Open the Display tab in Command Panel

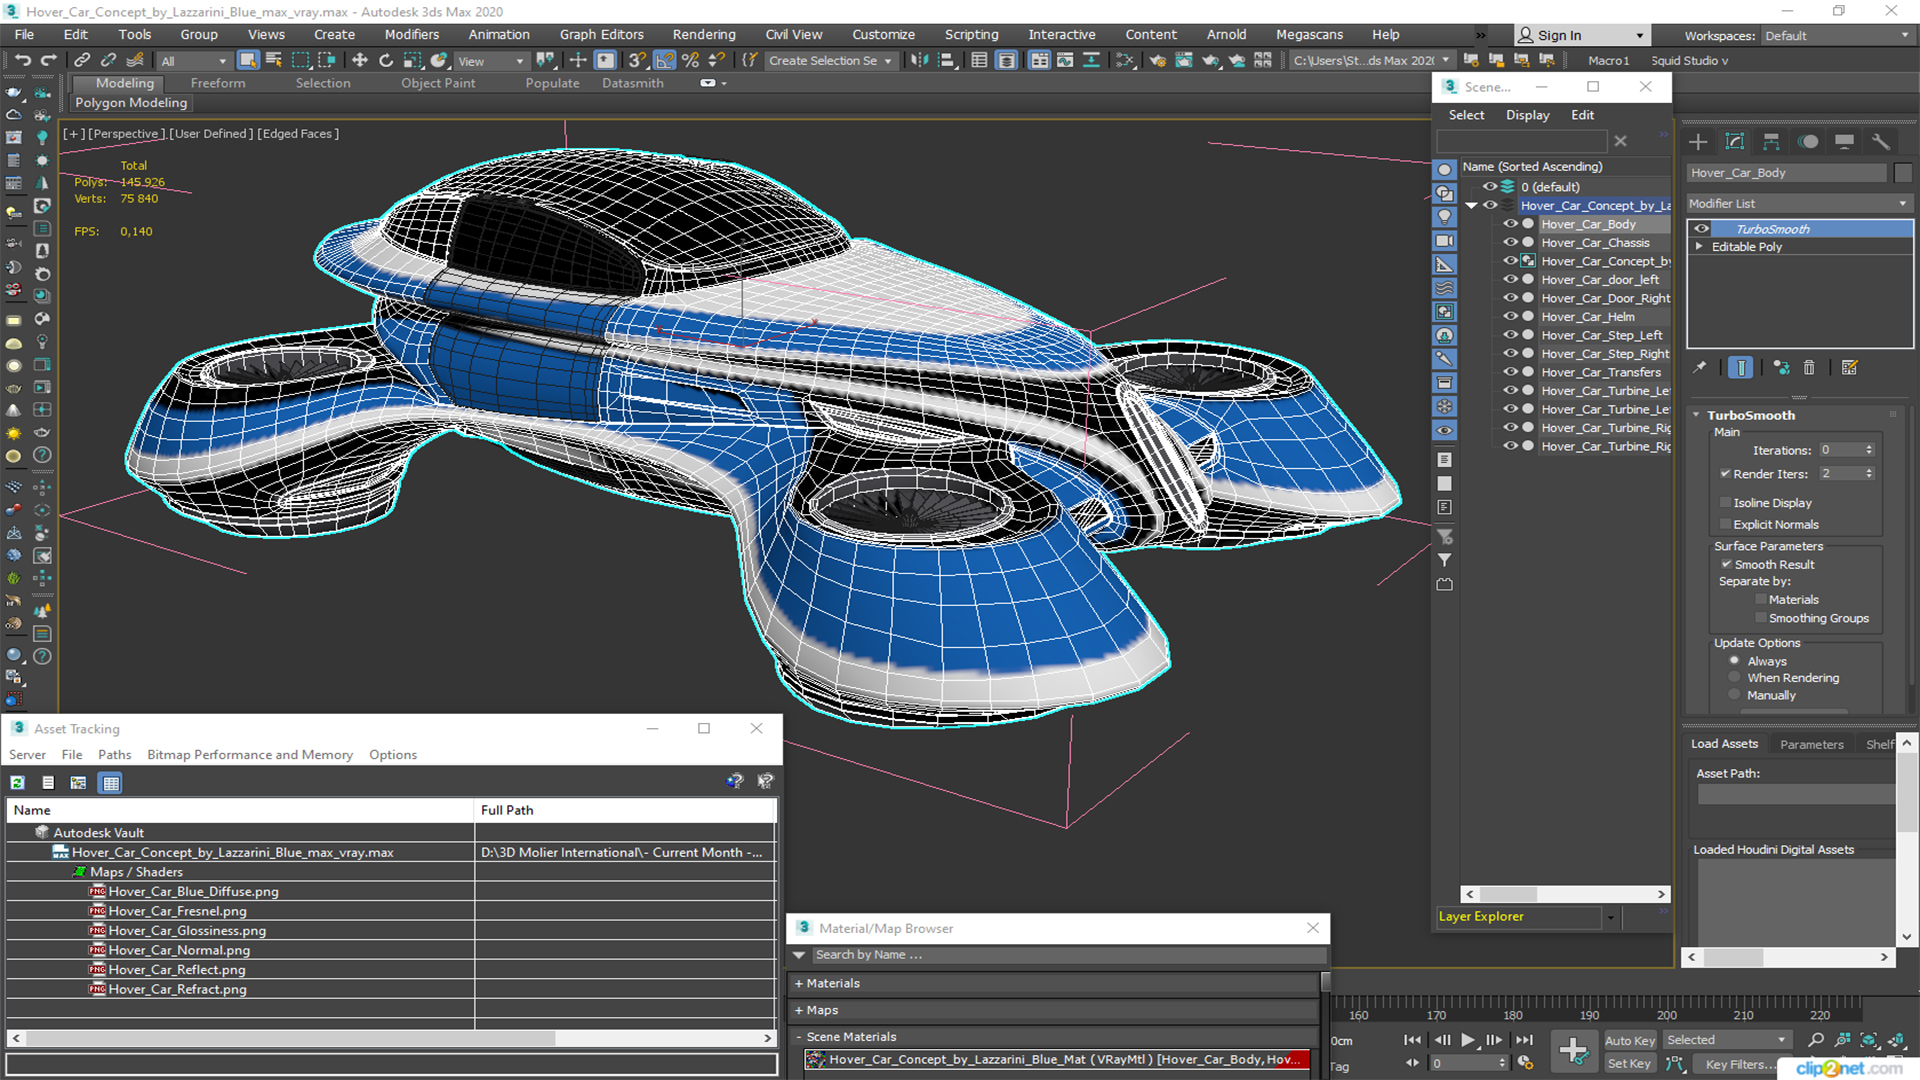(x=1844, y=142)
